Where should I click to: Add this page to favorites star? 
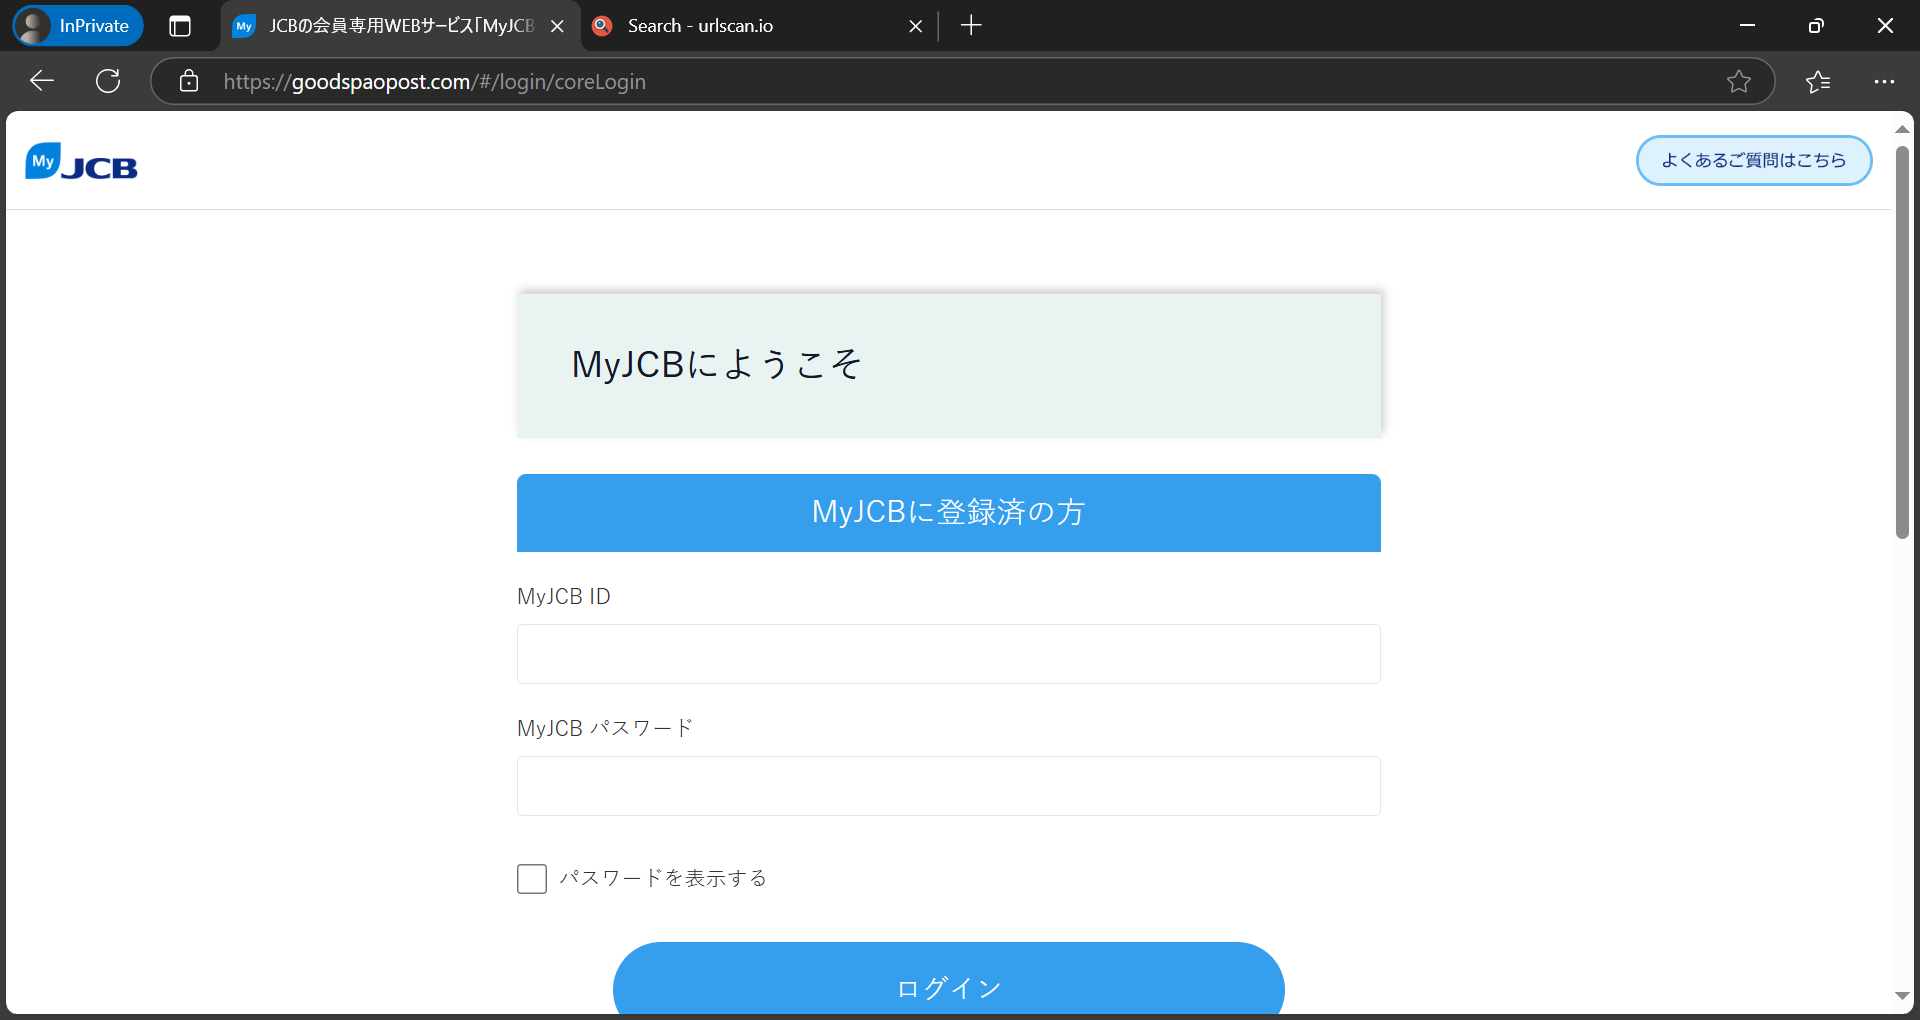pos(1739,81)
